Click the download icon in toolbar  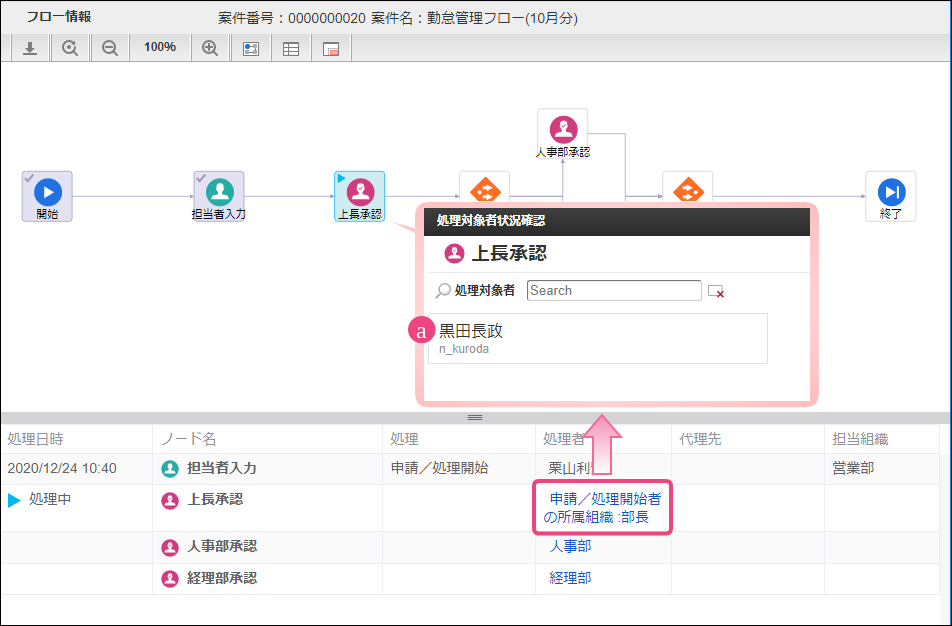(x=30, y=48)
